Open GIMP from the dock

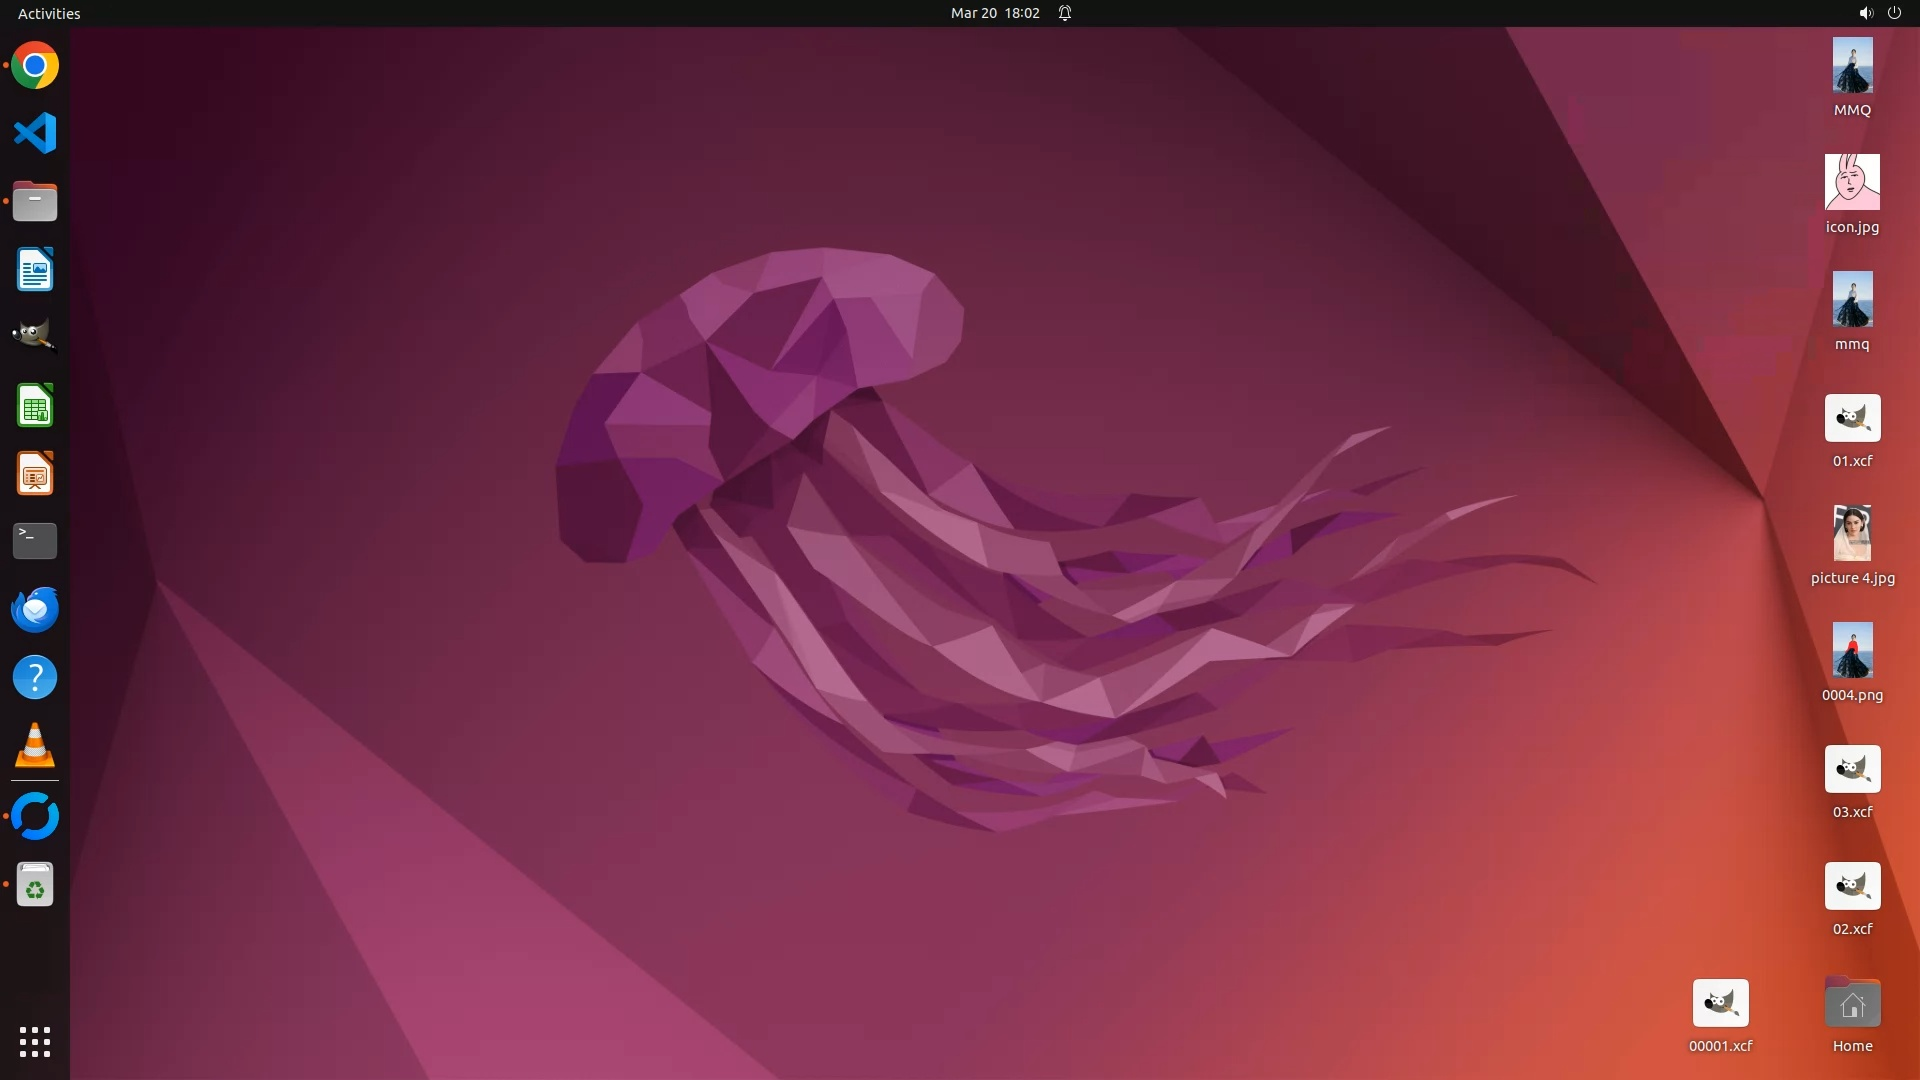(35, 337)
